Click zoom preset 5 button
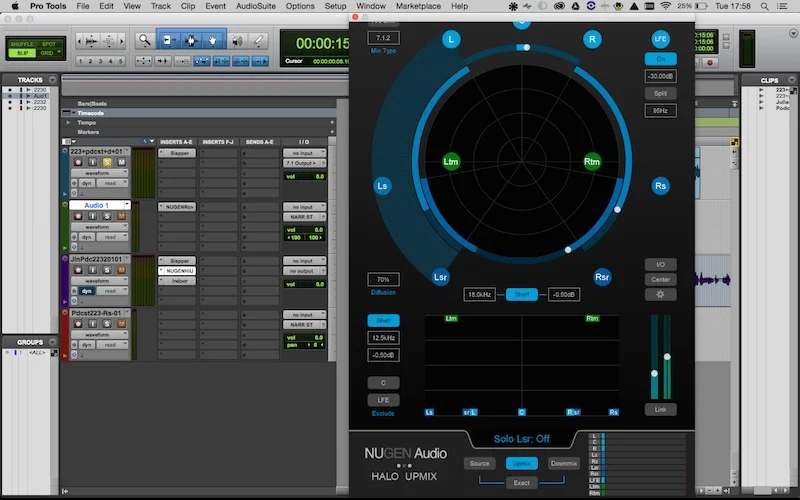This screenshot has width=800, height=500. point(120,61)
